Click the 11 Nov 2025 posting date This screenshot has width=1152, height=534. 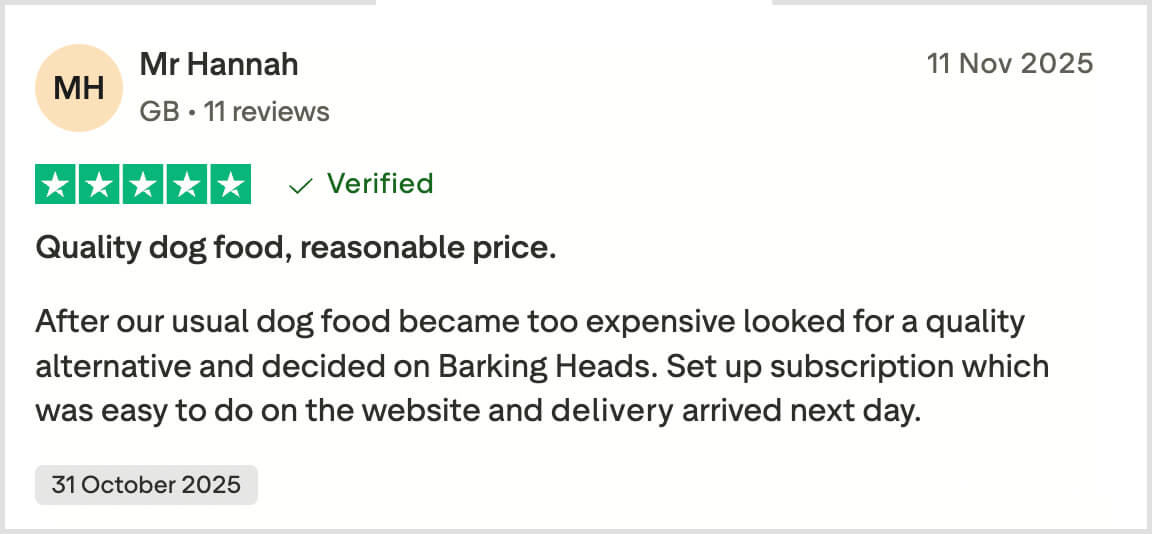click(x=1010, y=64)
